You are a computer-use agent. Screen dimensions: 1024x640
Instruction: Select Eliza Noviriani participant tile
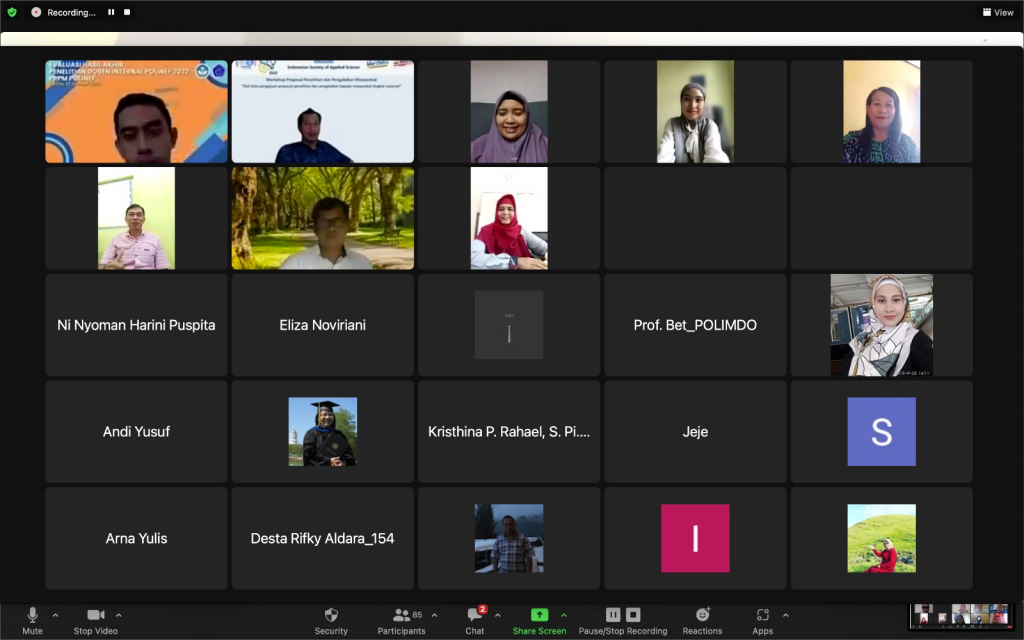pyautogui.click(x=323, y=325)
